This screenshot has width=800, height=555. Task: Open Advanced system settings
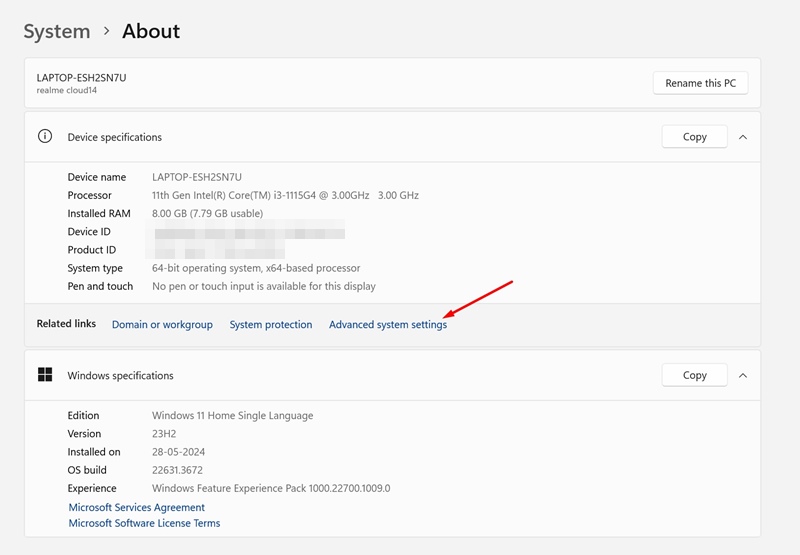pyautogui.click(x=388, y=325)
